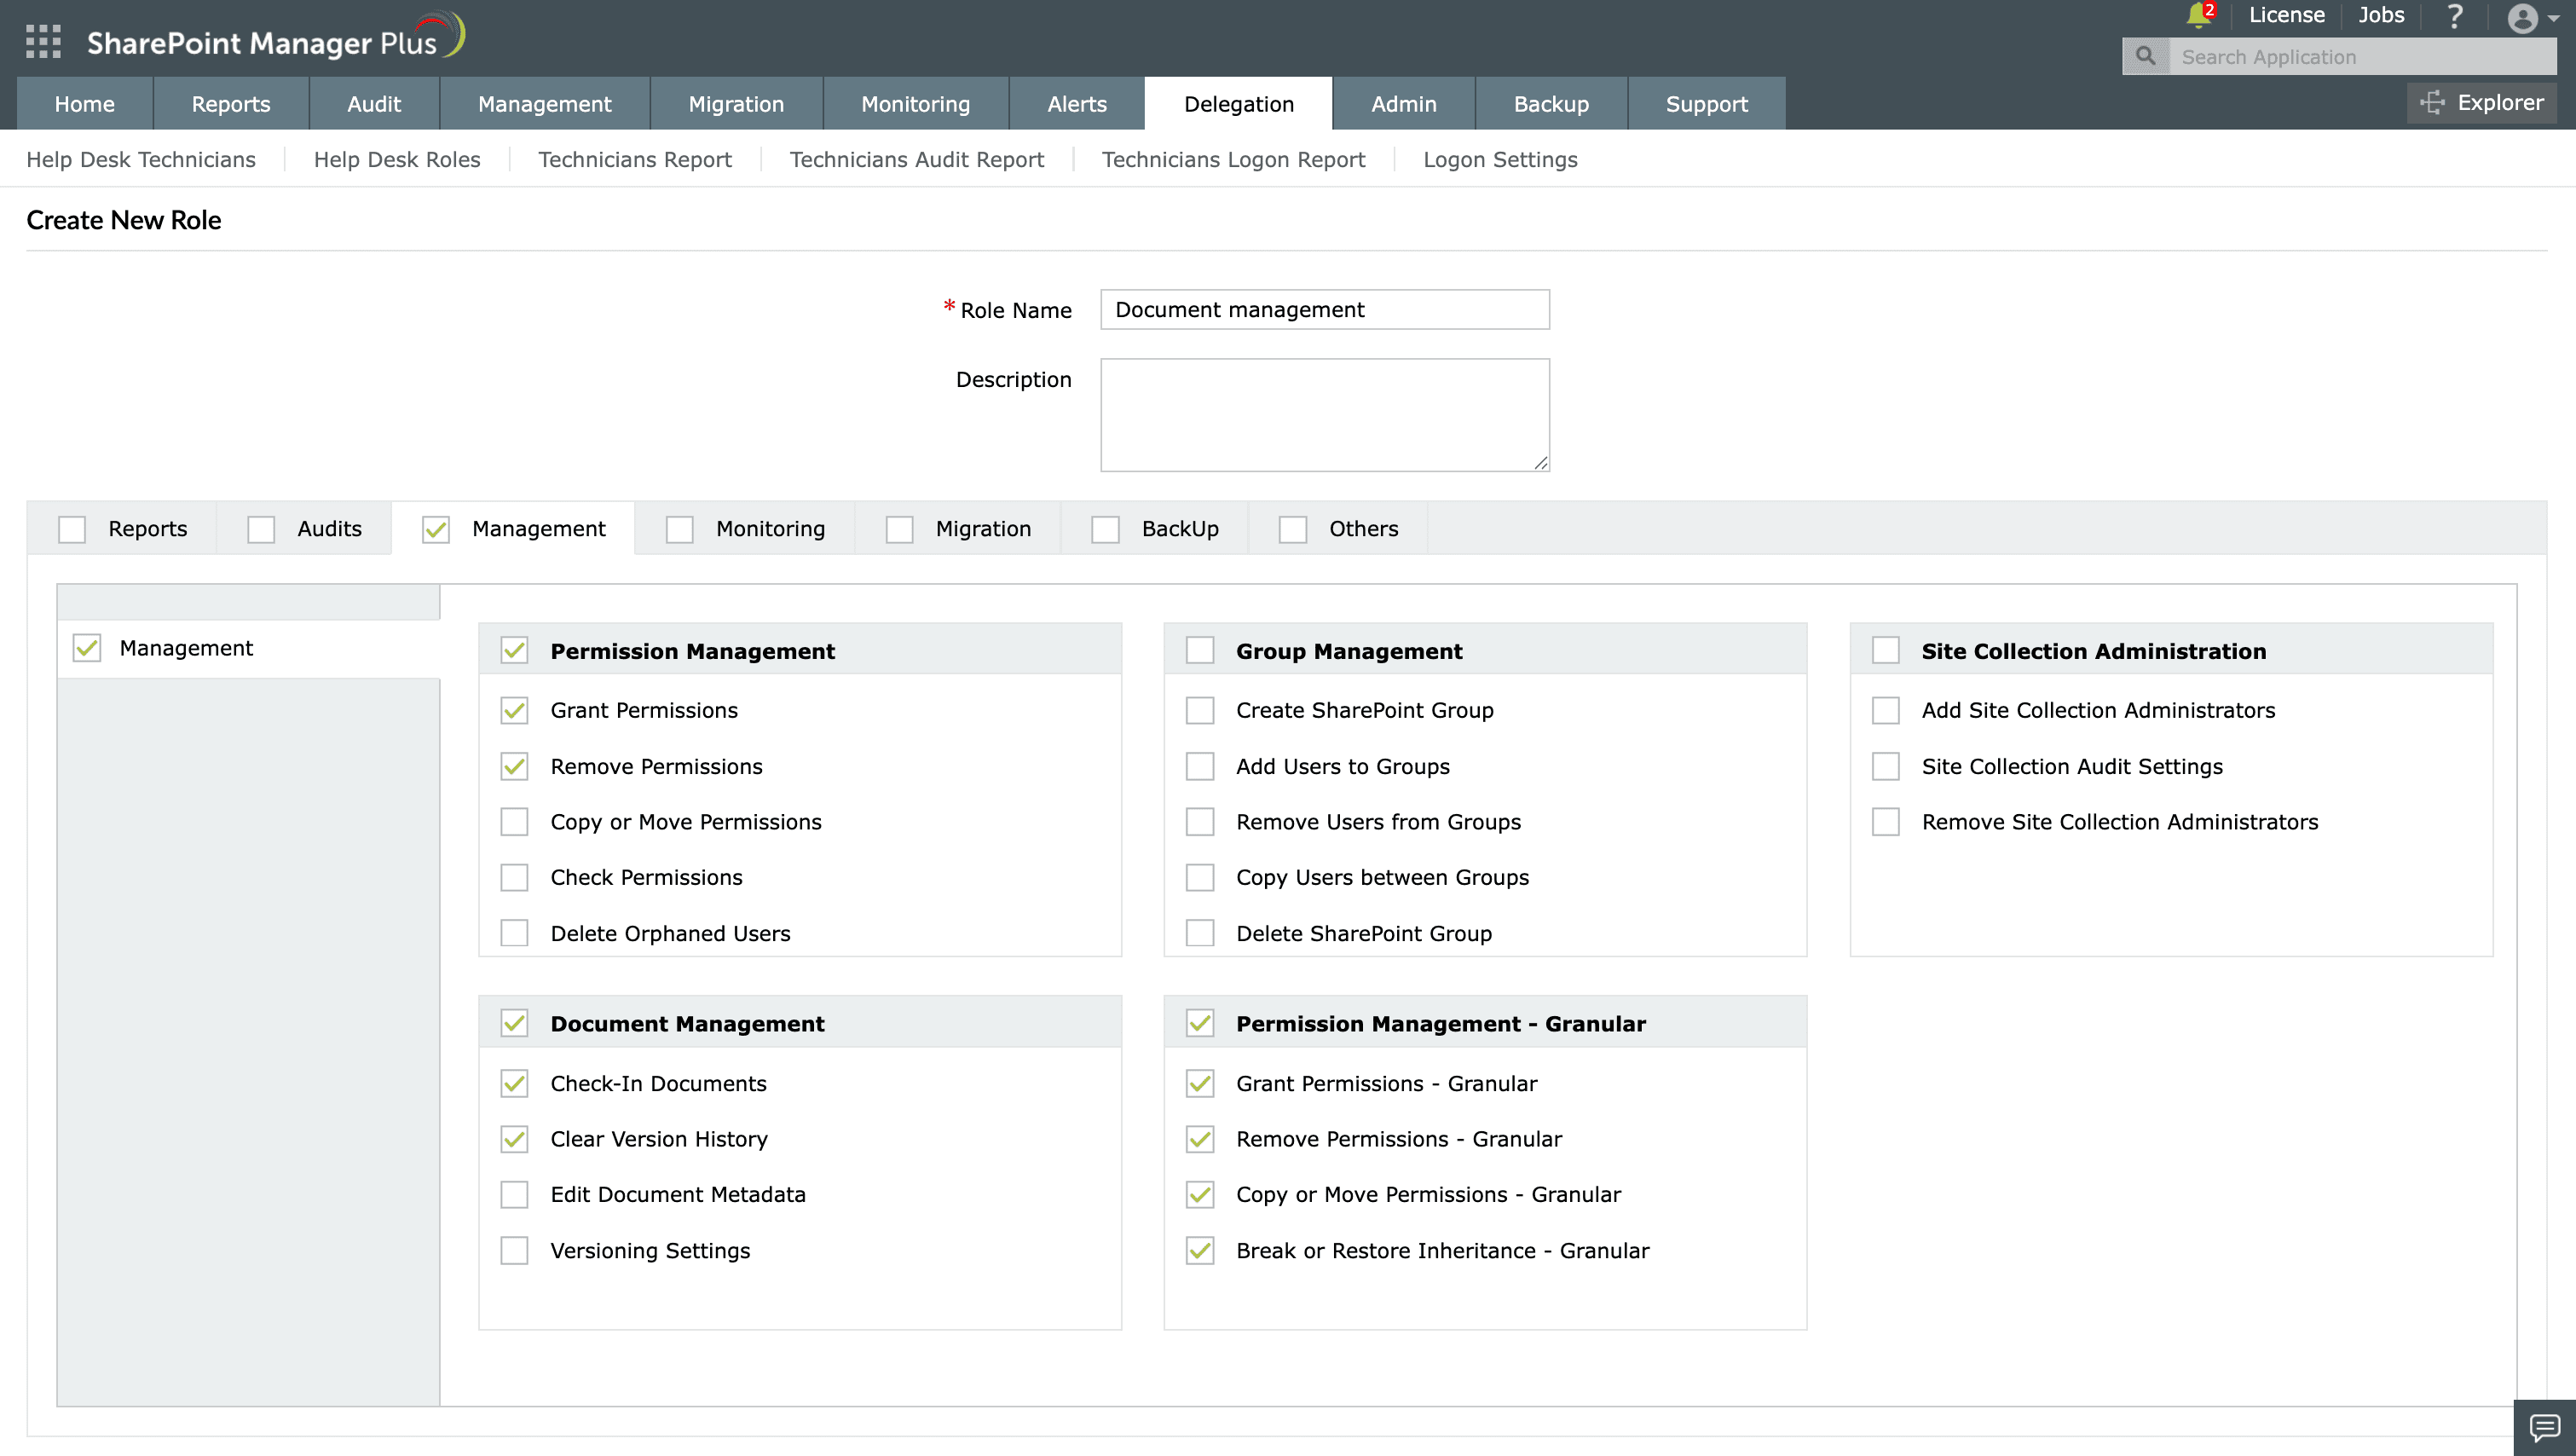Open Logon Settings link

[x=1500, y=159]
